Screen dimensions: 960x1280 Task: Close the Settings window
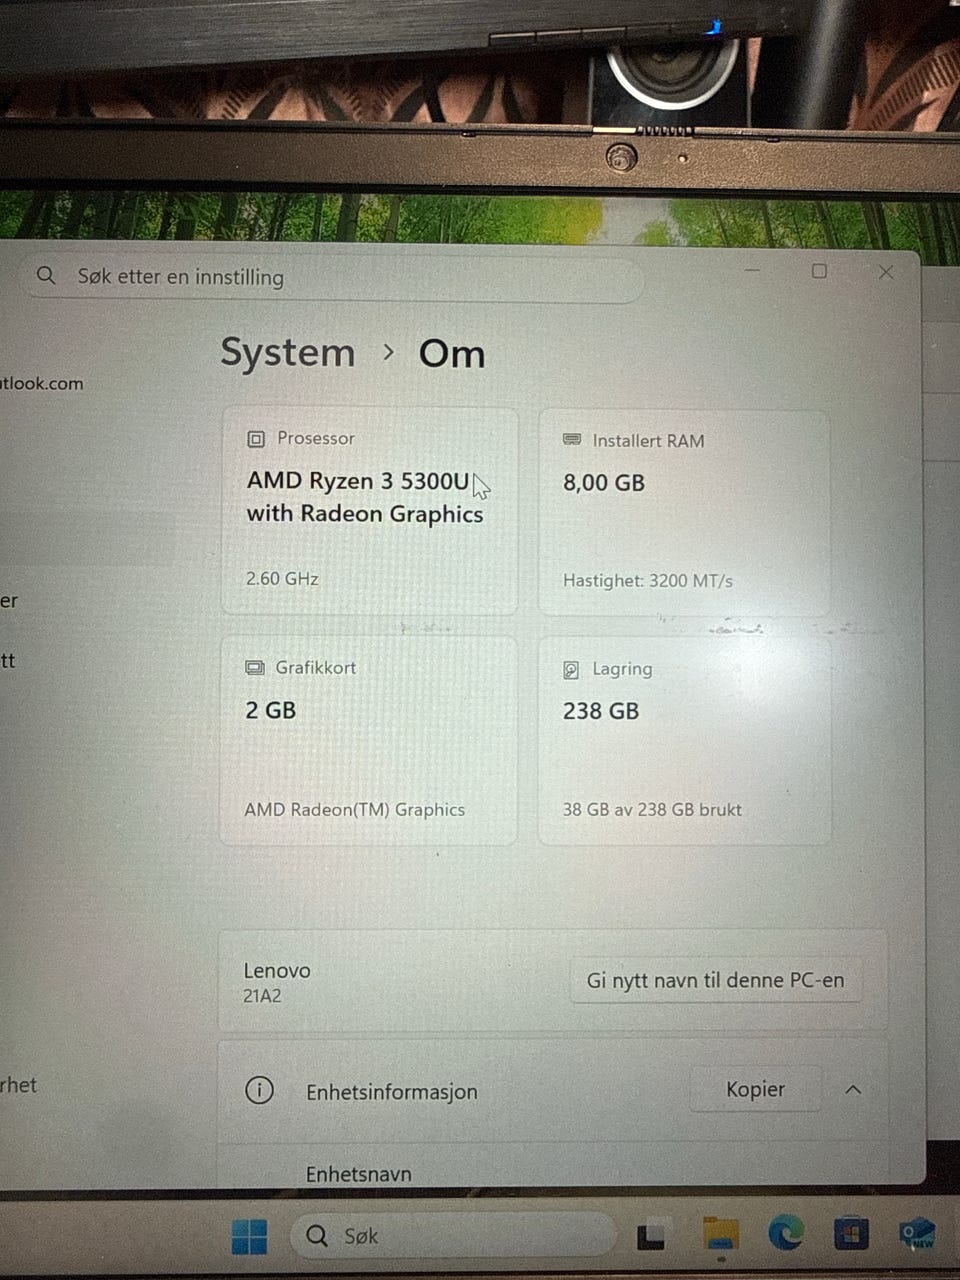(886, 272)
